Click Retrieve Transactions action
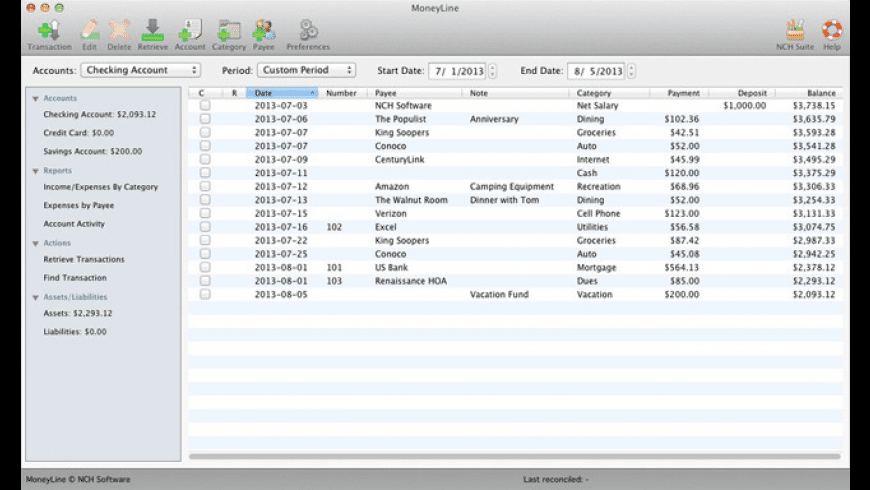 coord(84,259)
